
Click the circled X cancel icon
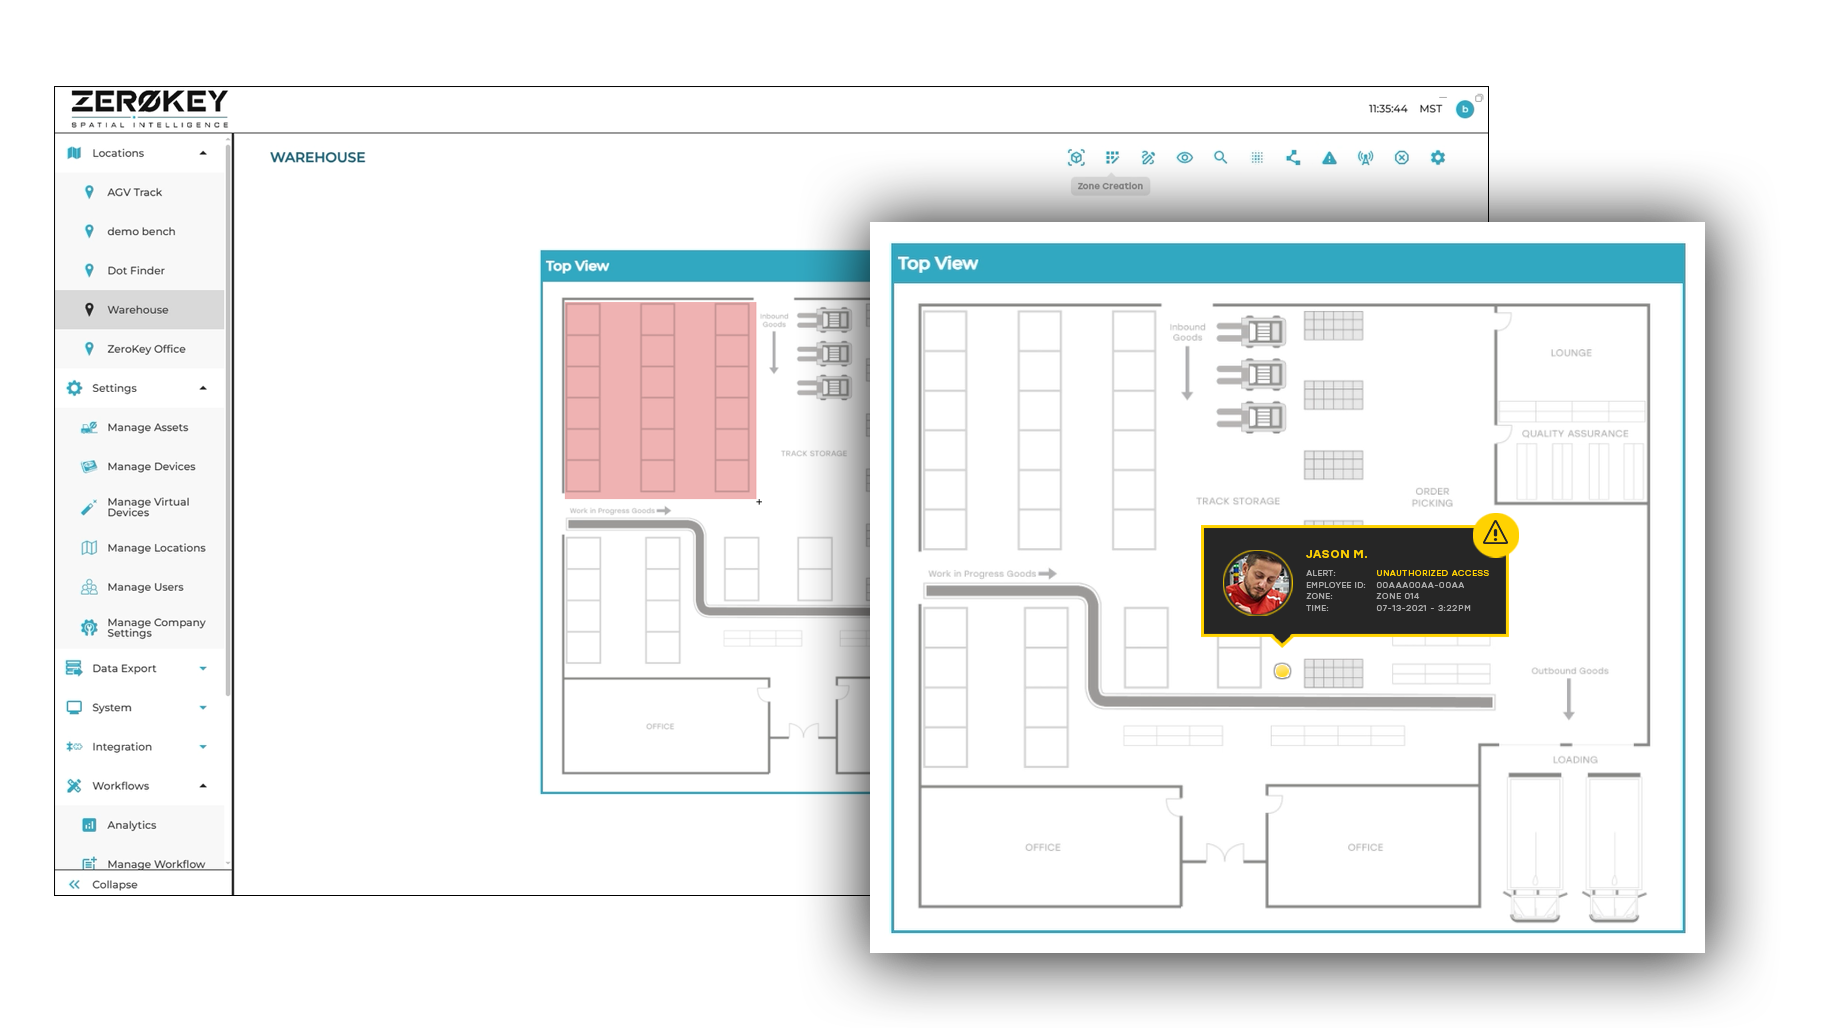pyautogui.click(x=1402, y=158)
